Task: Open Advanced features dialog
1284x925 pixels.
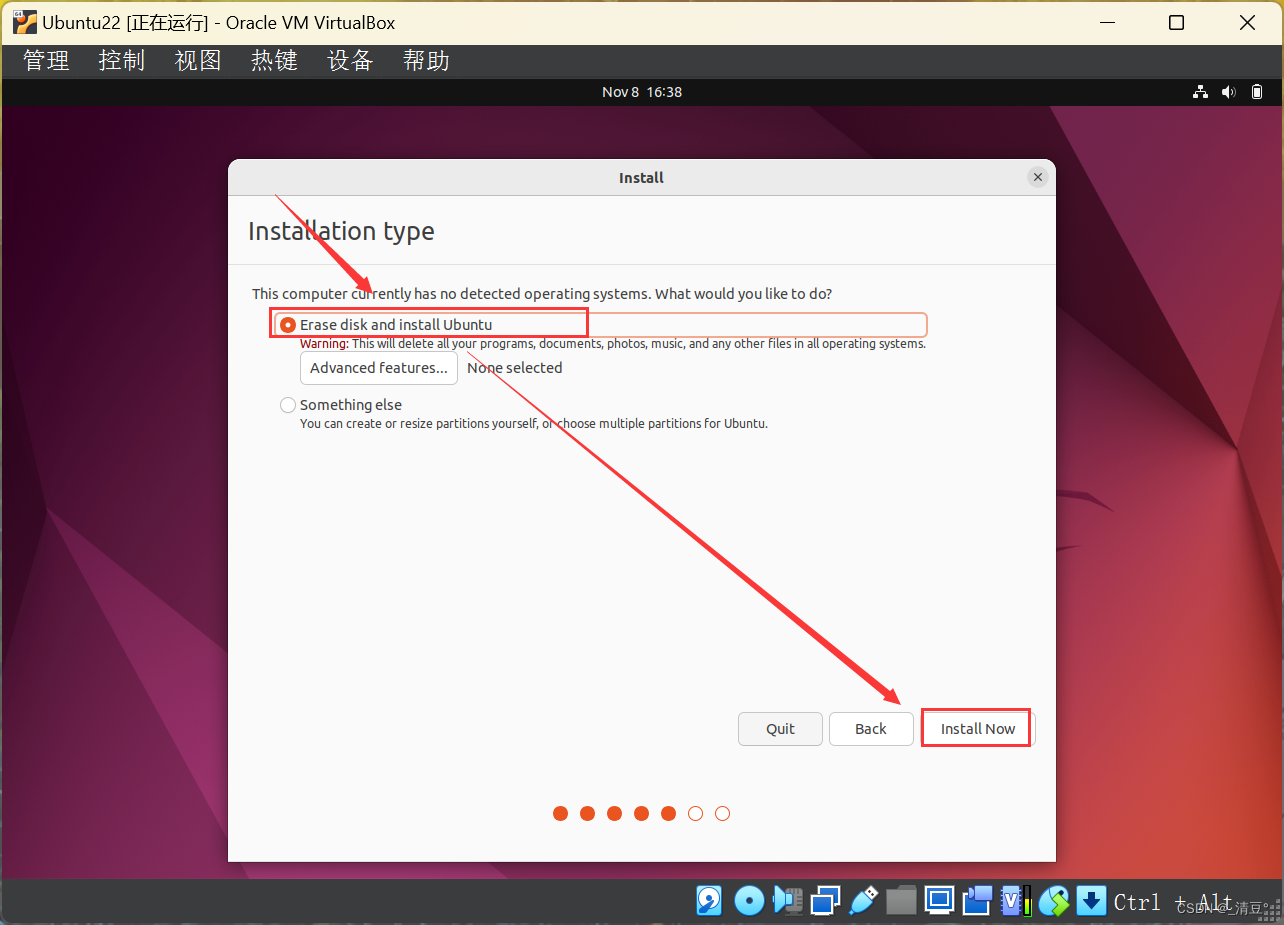Action: (379, 368)
